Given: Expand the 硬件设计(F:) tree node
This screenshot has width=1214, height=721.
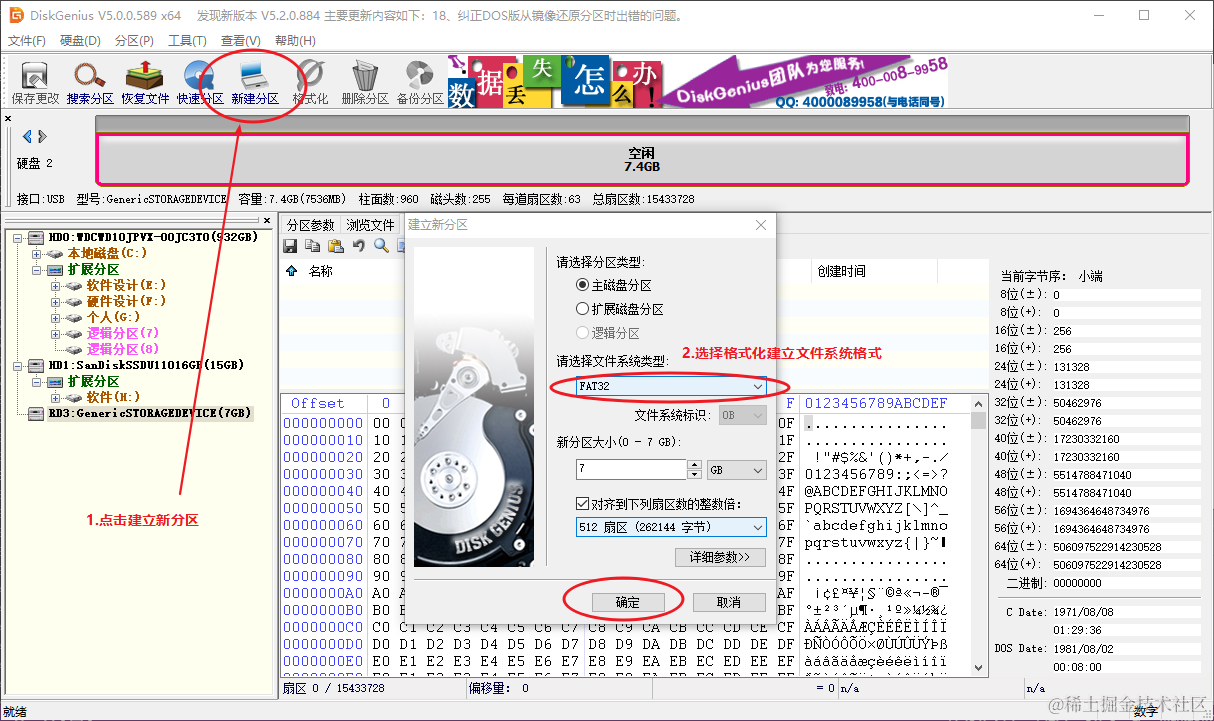Looking at the screenshot, I should click(56, 302).
